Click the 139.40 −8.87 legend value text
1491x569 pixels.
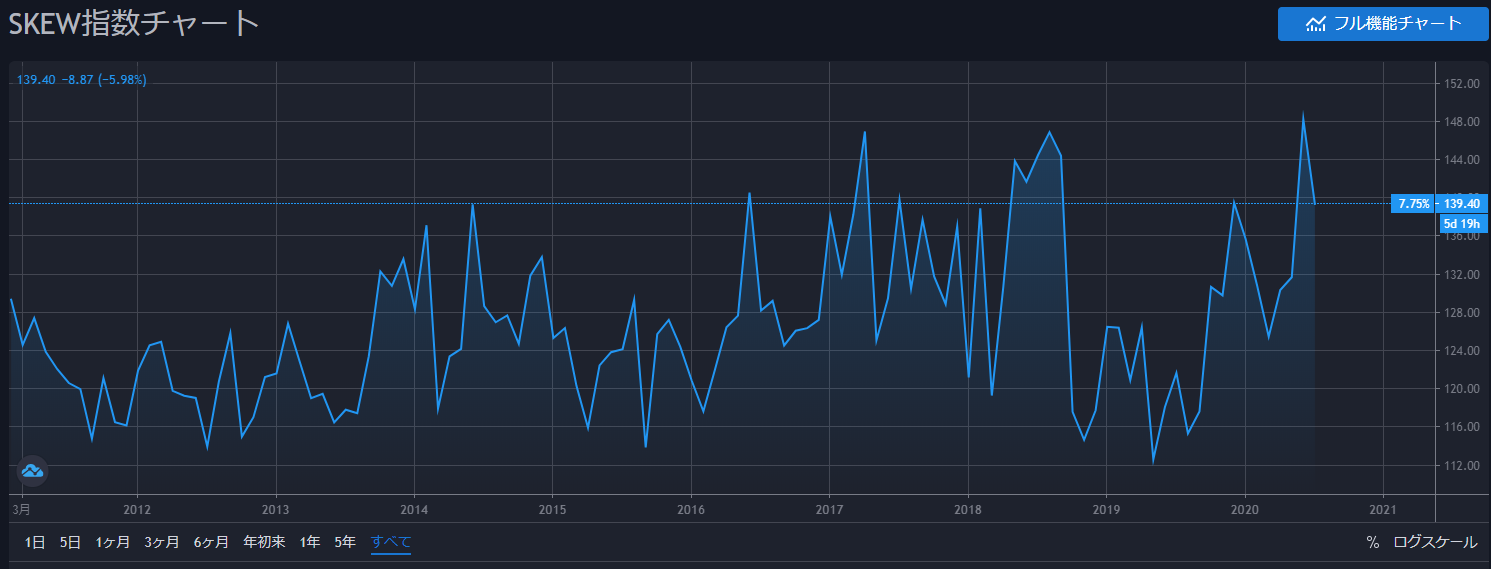82,80
